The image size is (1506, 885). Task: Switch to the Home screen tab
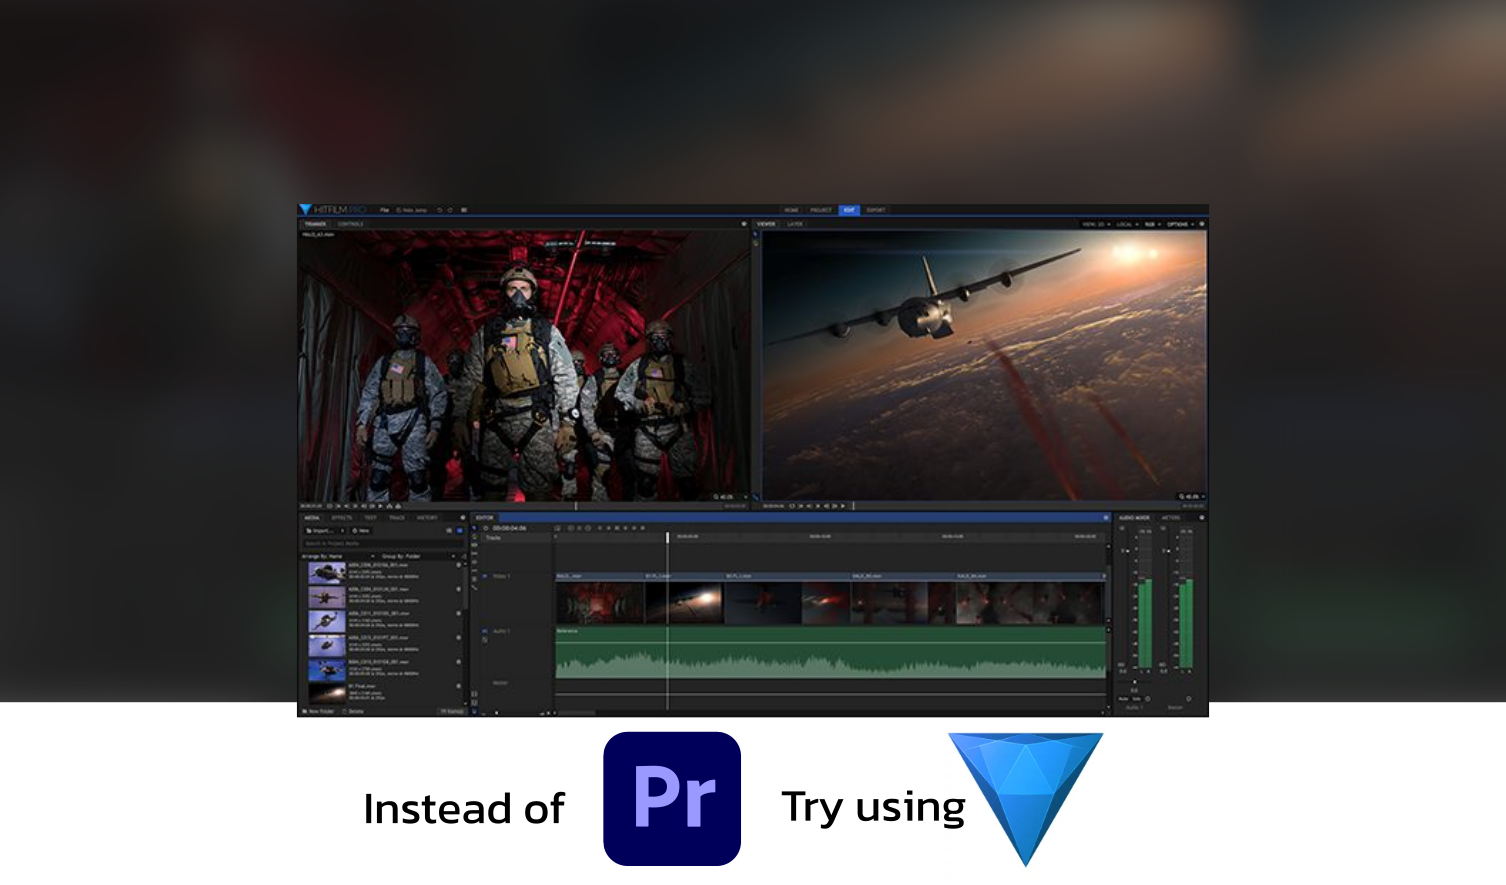pyautogui.click(x=792, y=210)
